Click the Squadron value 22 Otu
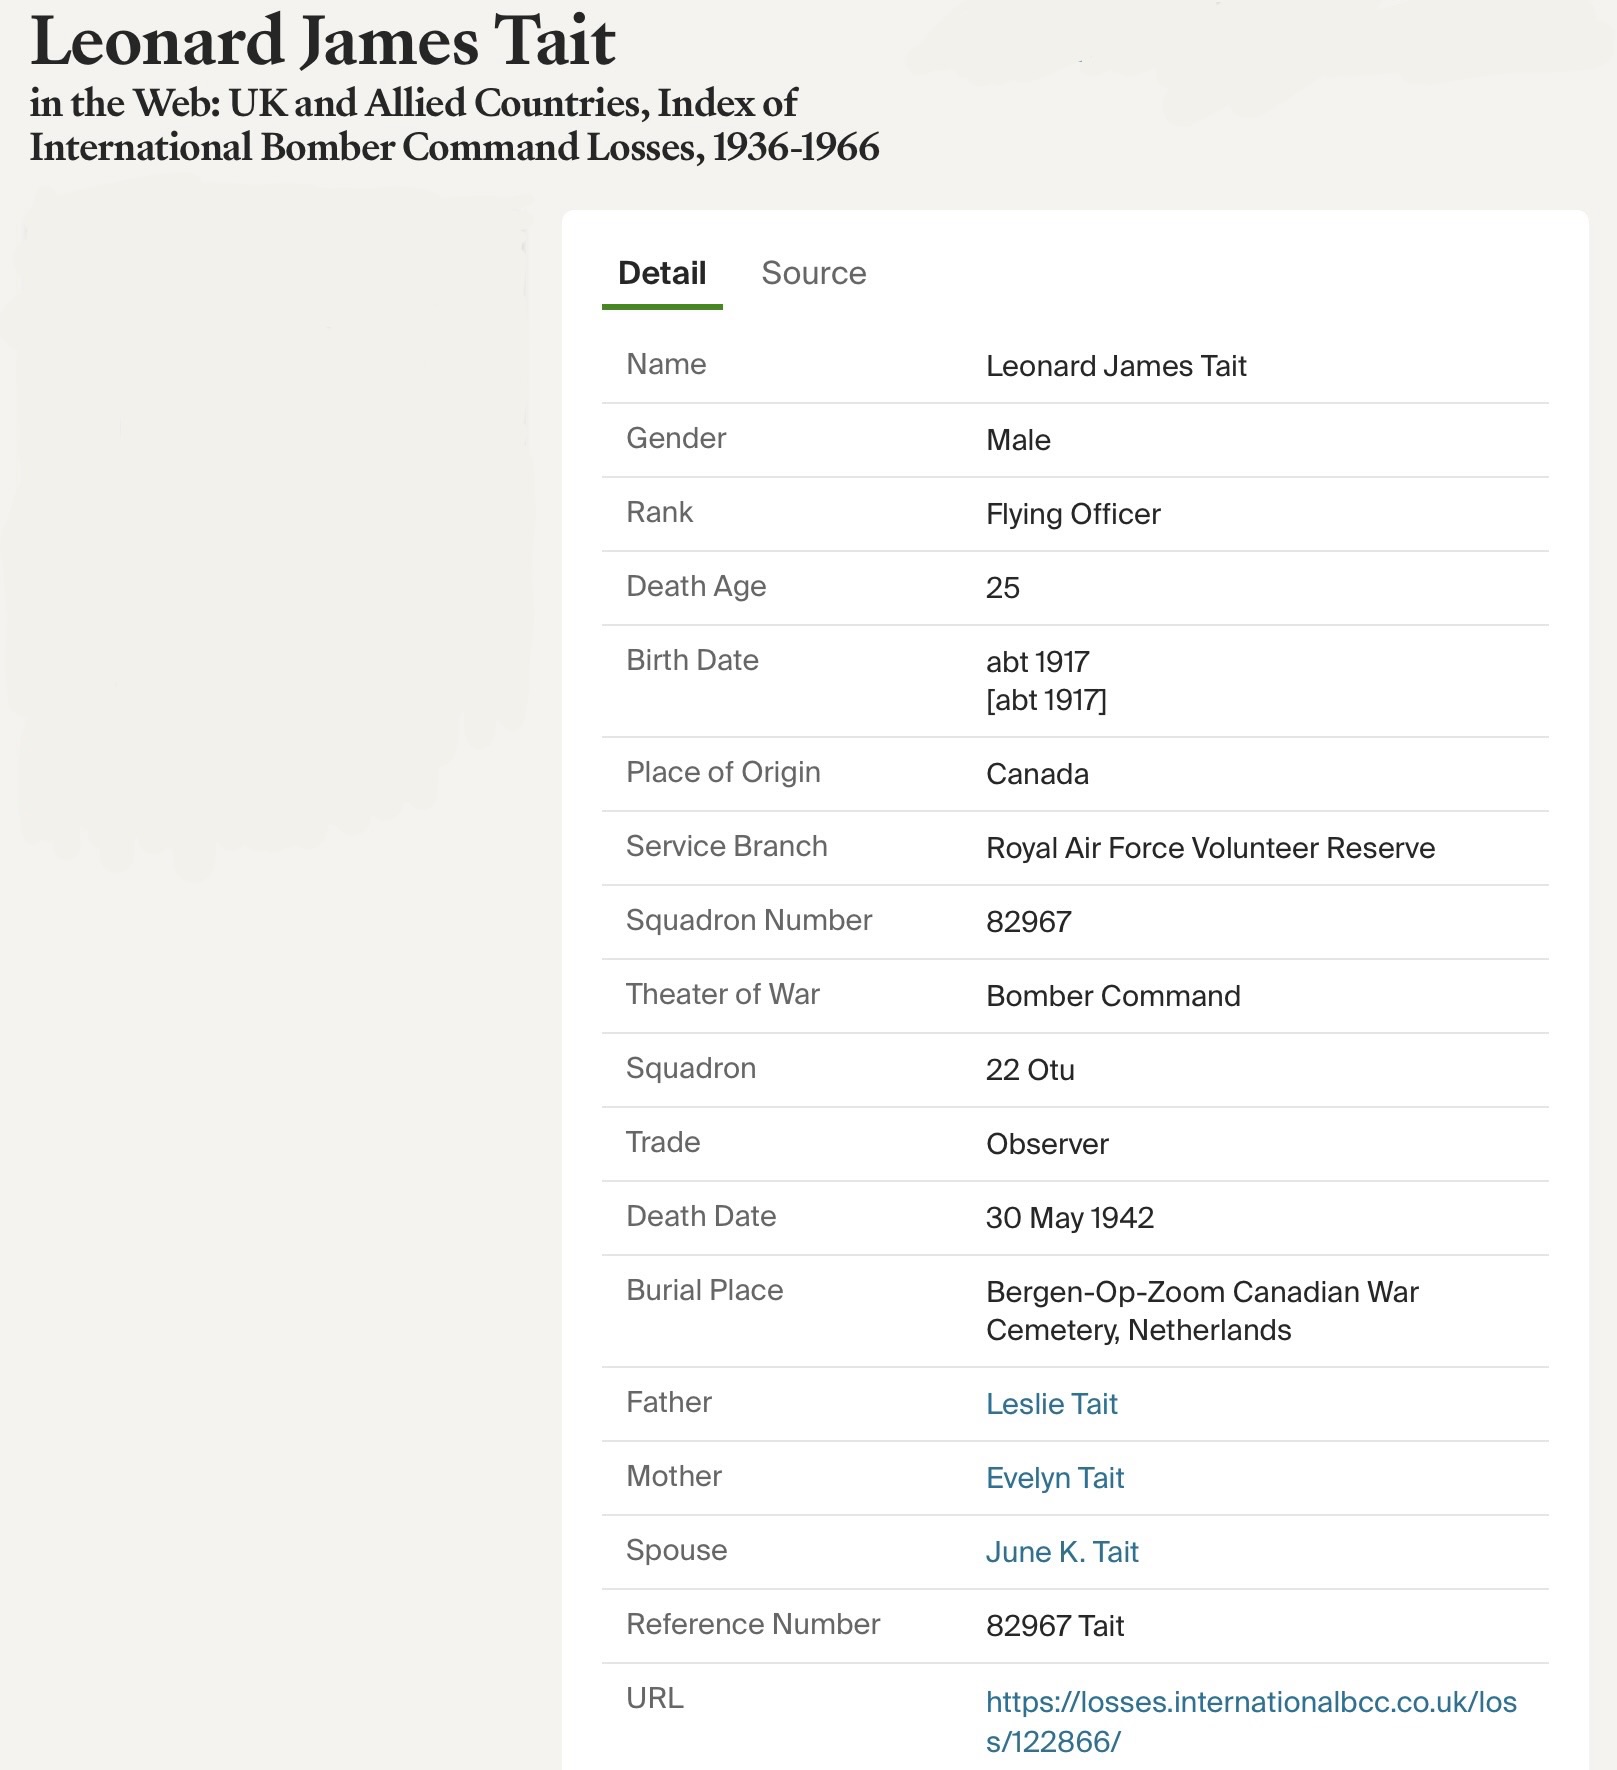 pos(1029,1070)
